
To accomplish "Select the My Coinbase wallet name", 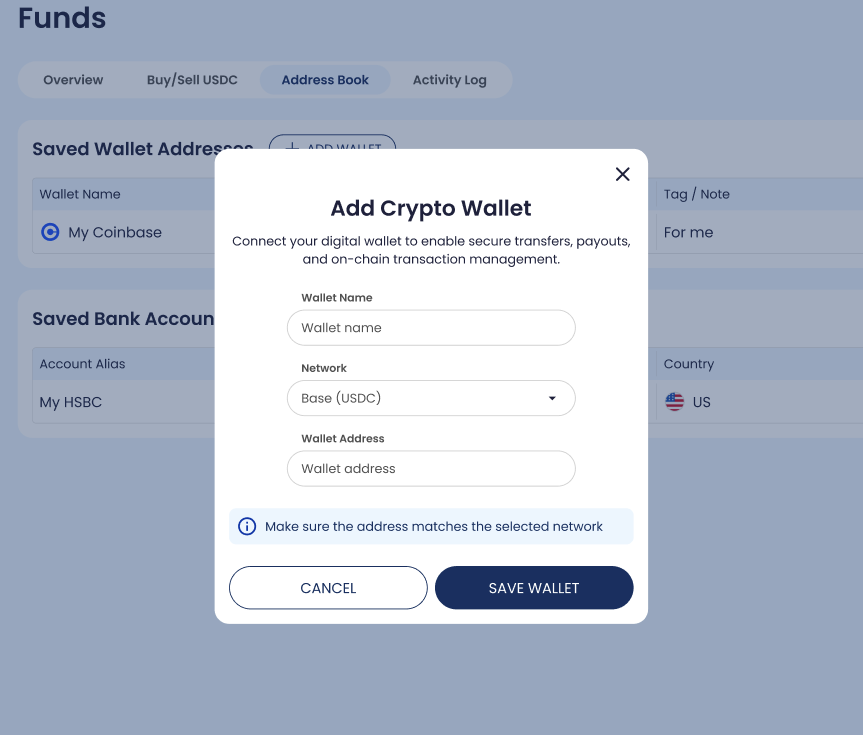I will [x=115, y=232].
